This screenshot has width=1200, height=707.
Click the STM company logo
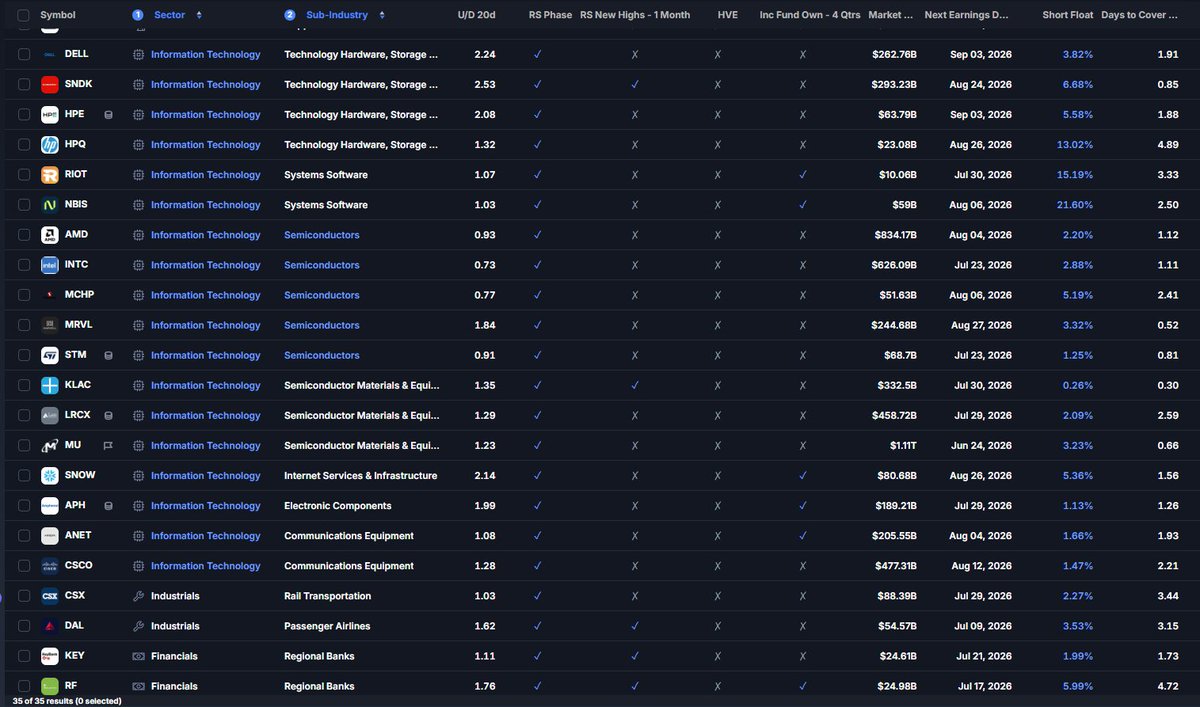(50, 355)
